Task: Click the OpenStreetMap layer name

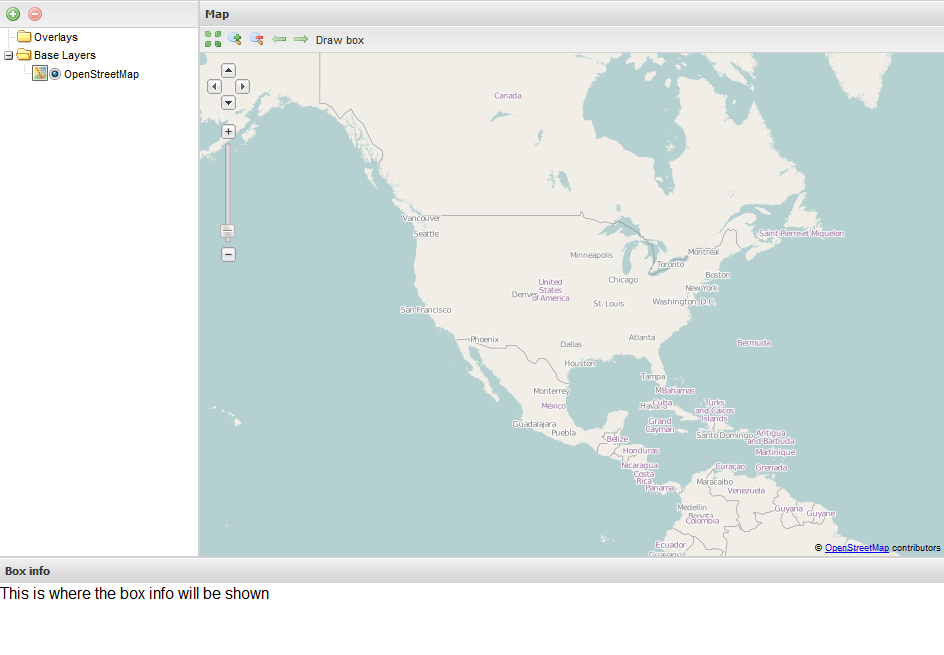Action: 101,74
